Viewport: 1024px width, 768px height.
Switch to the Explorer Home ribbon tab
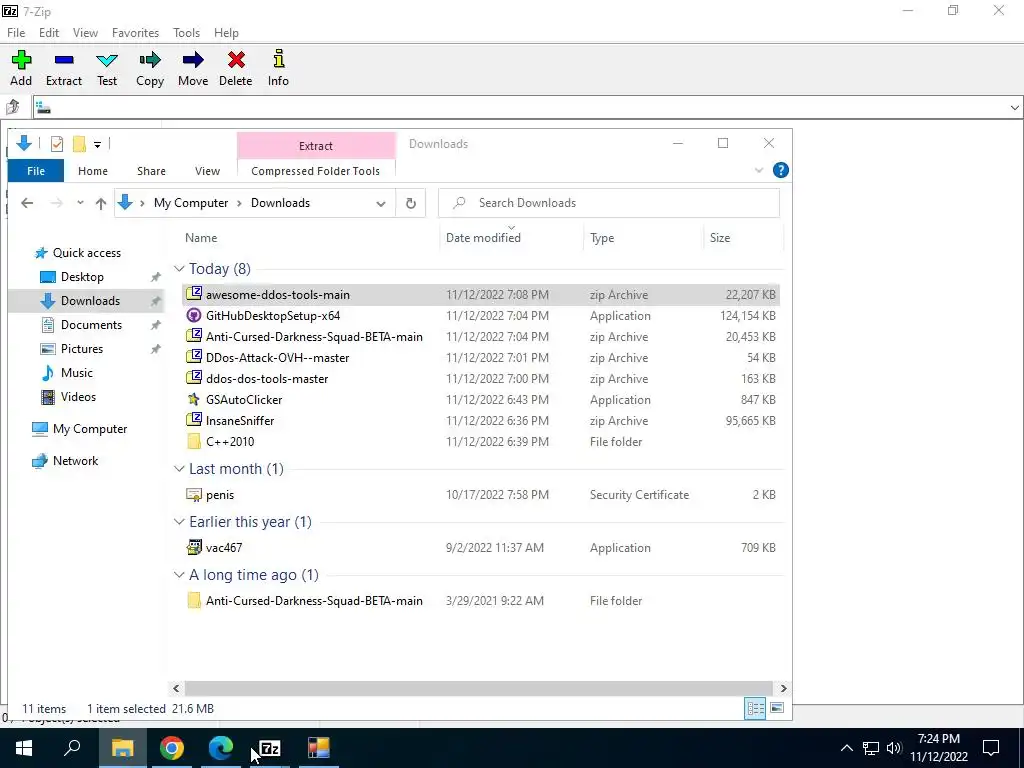click(93, 171)
